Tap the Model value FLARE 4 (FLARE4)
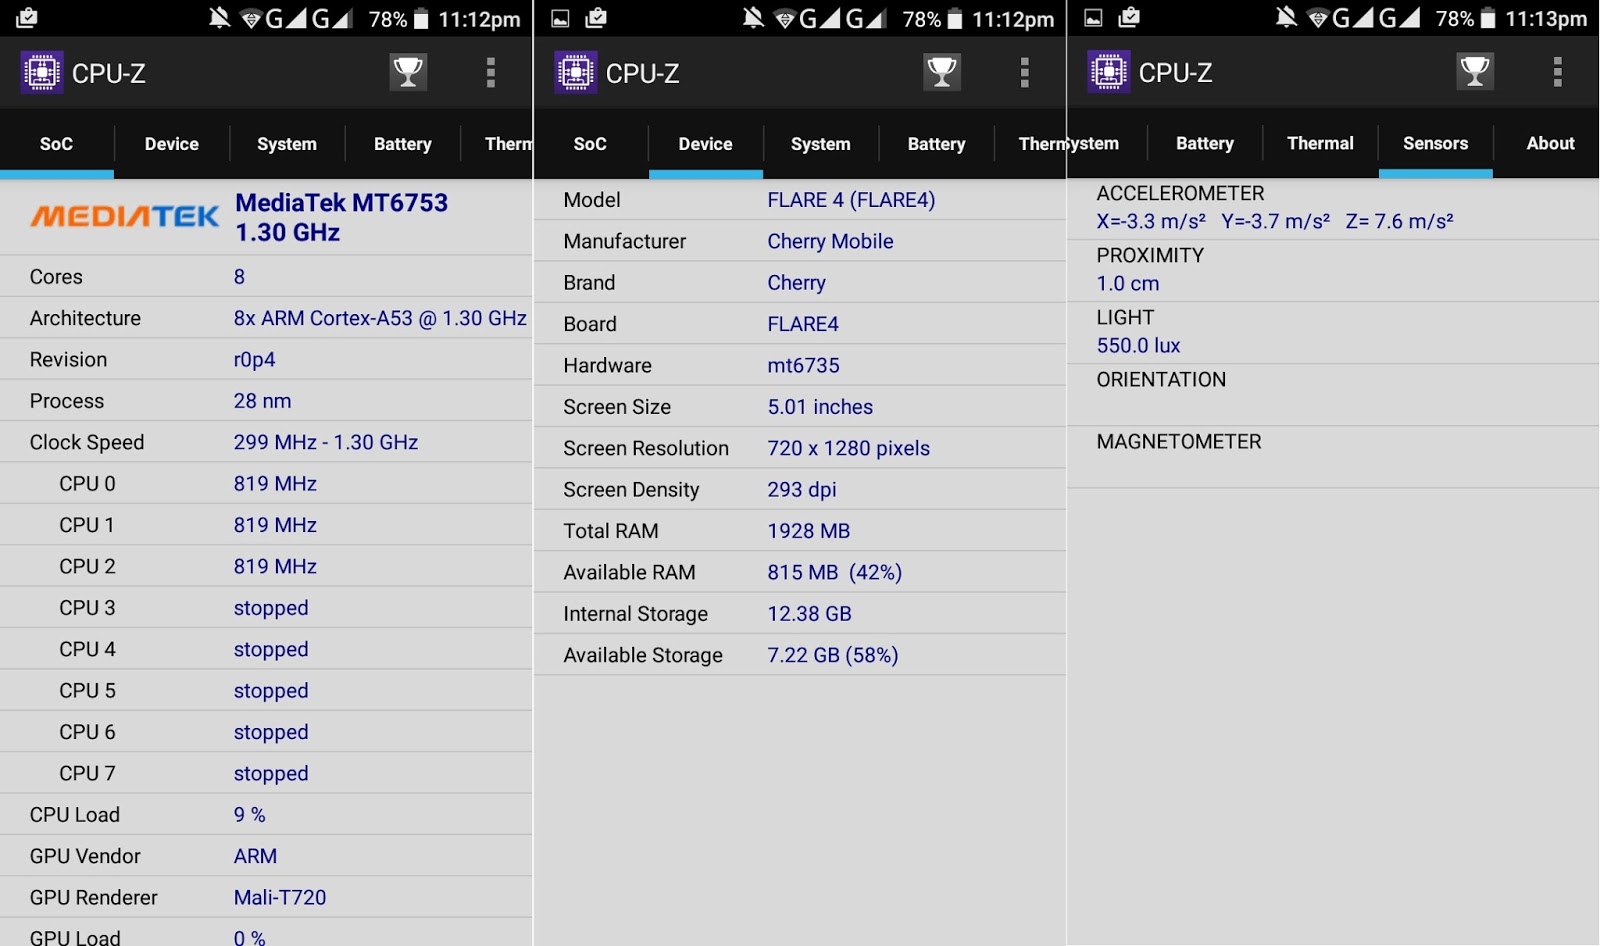 851,200
